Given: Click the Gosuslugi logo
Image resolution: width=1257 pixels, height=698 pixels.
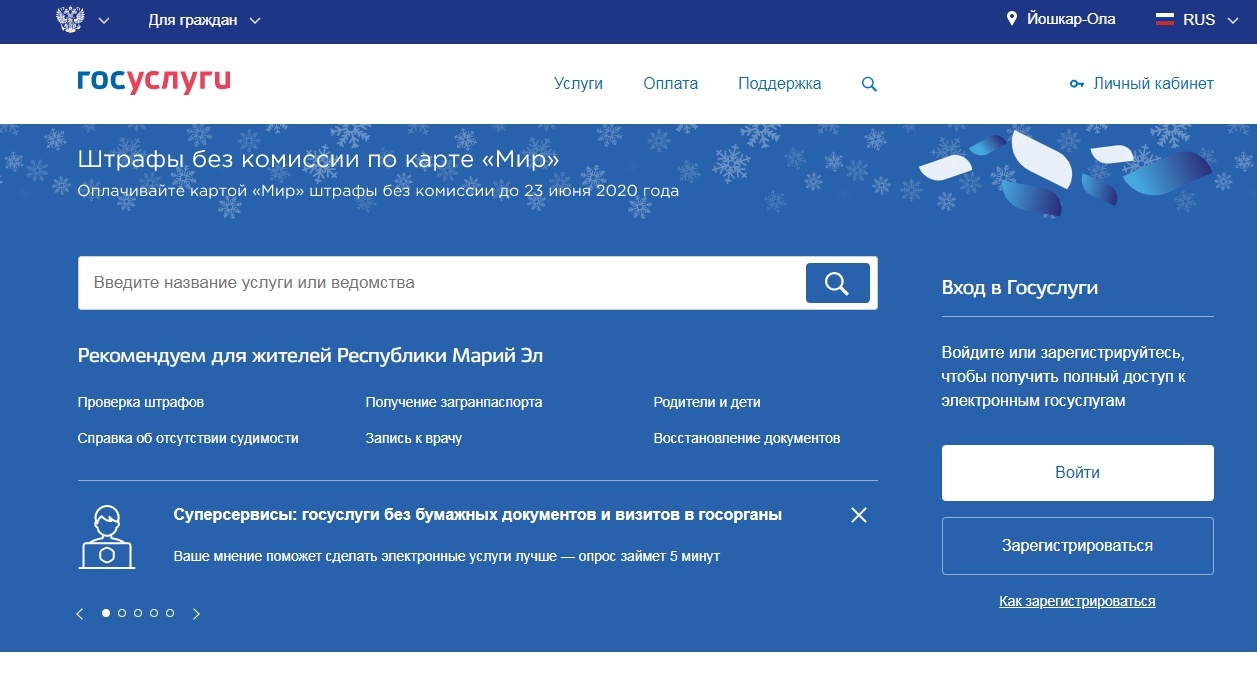Looking at the screenshot, I should 153,83.
